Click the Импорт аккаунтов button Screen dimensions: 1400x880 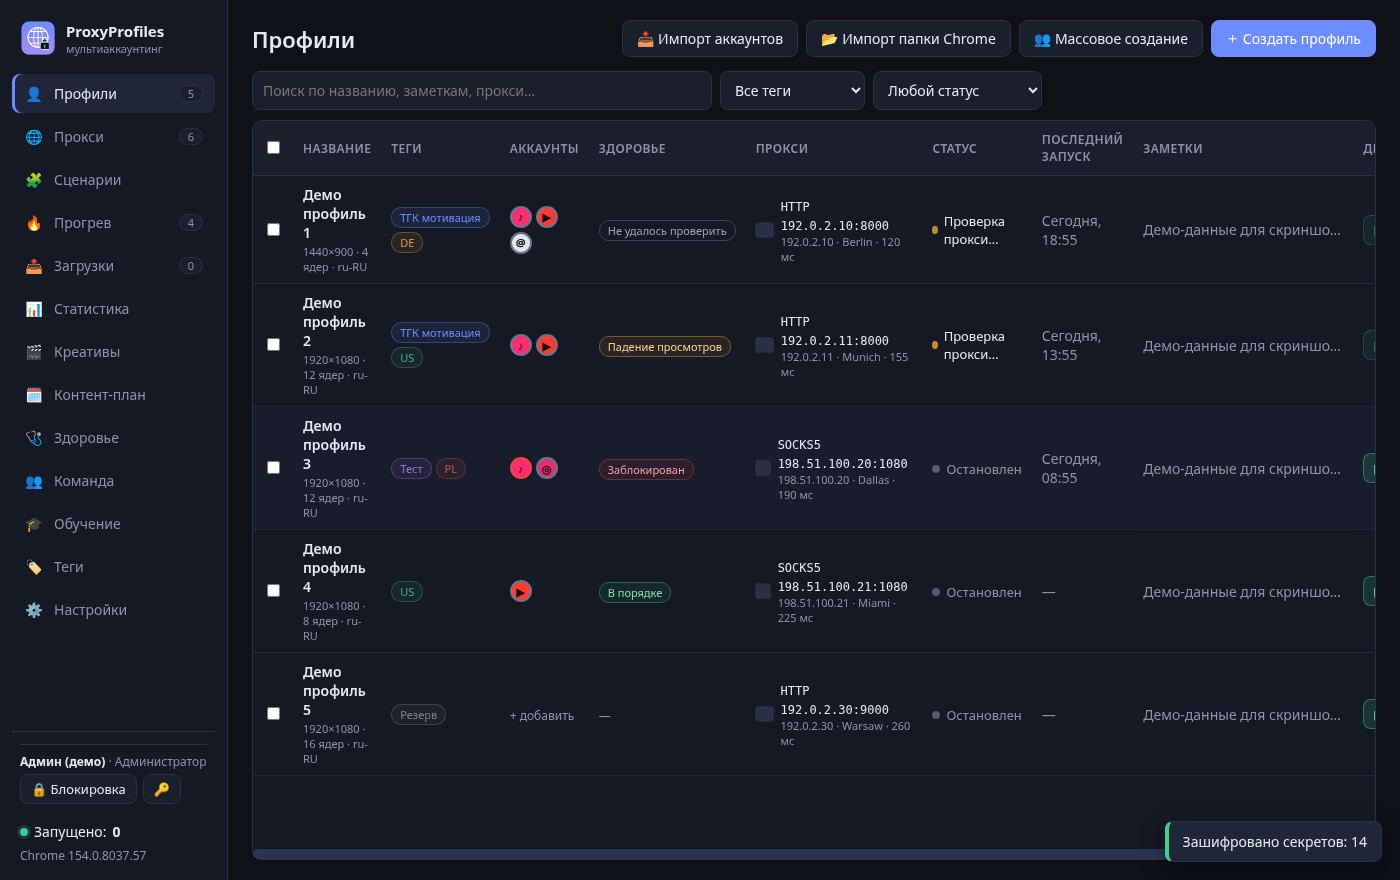point(710,39)
